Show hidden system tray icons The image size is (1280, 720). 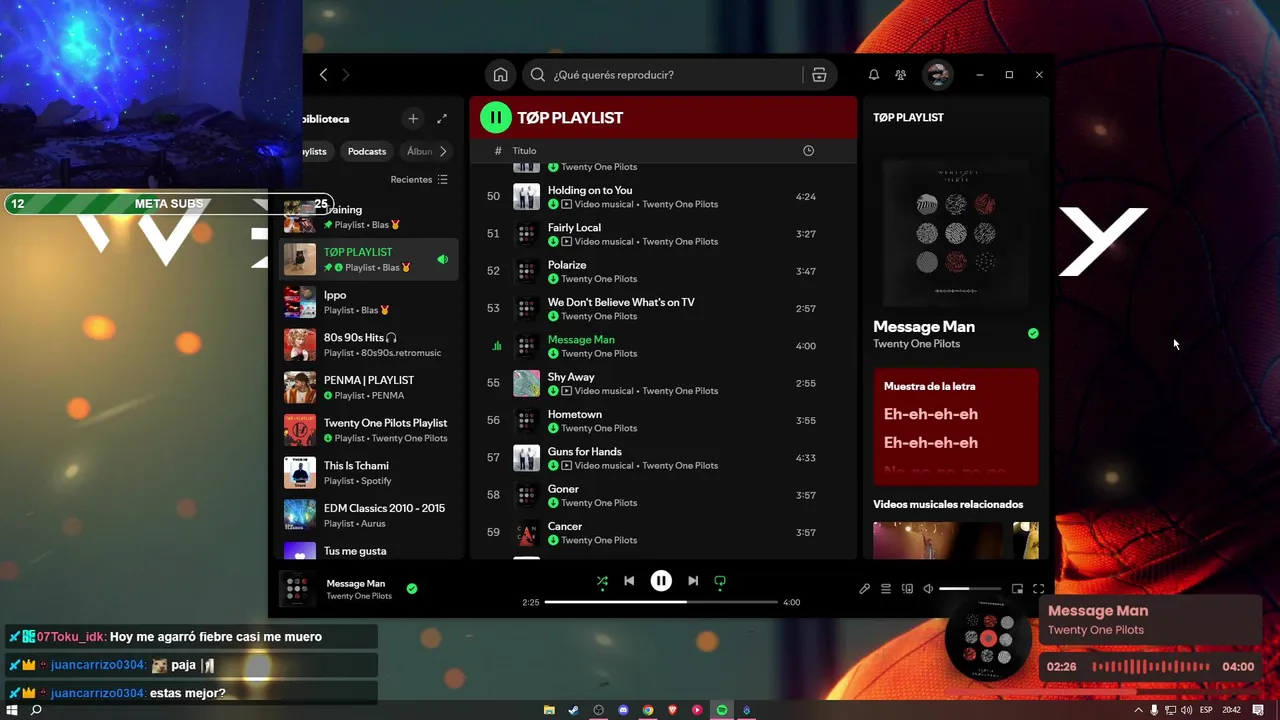1138,710
